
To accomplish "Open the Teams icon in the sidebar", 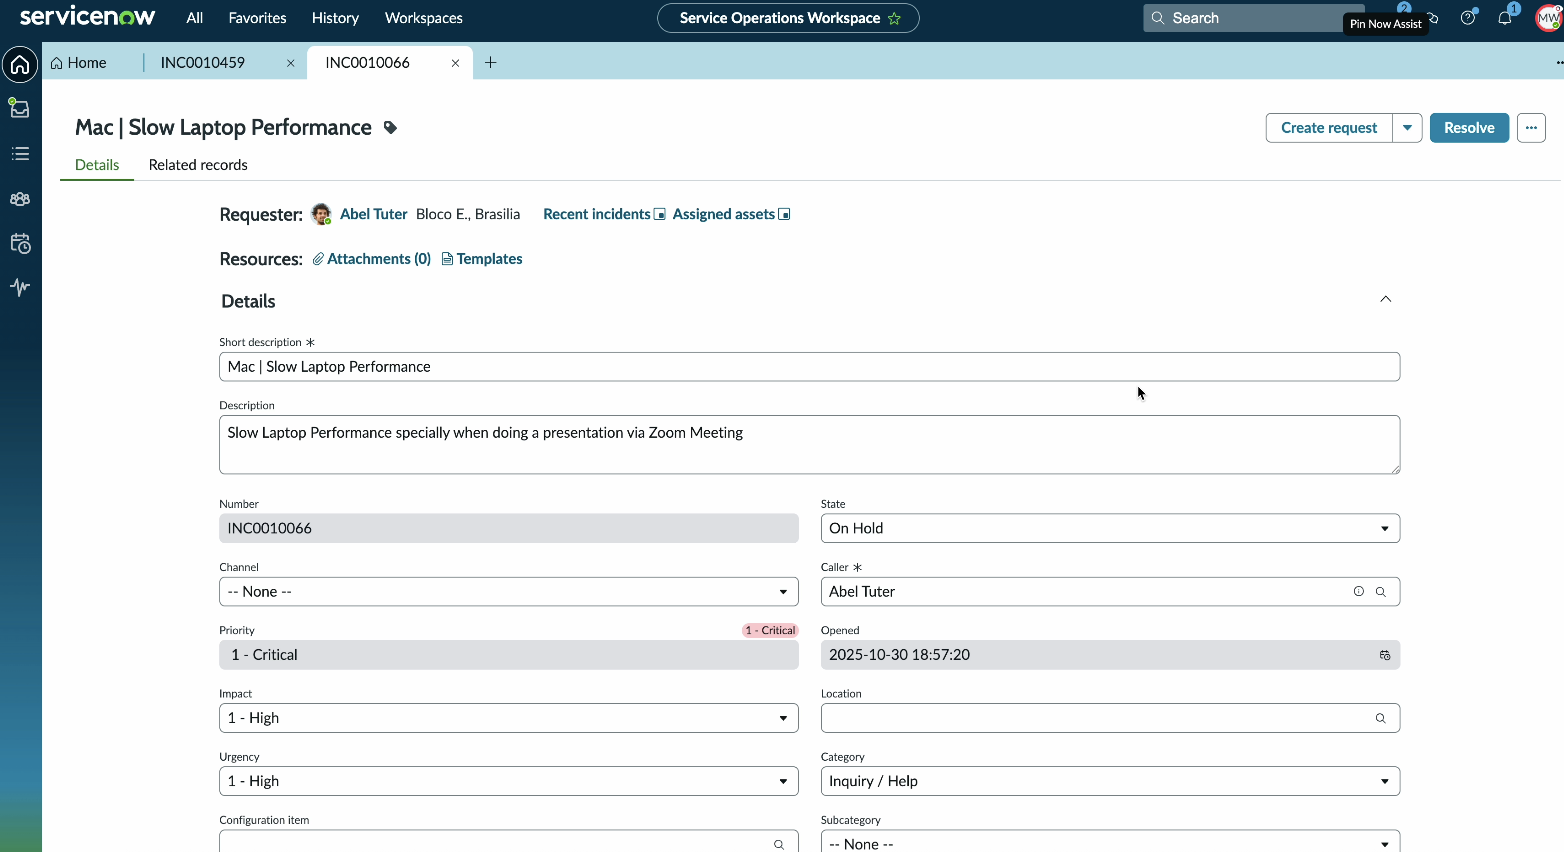I will [x=20, y=199].
